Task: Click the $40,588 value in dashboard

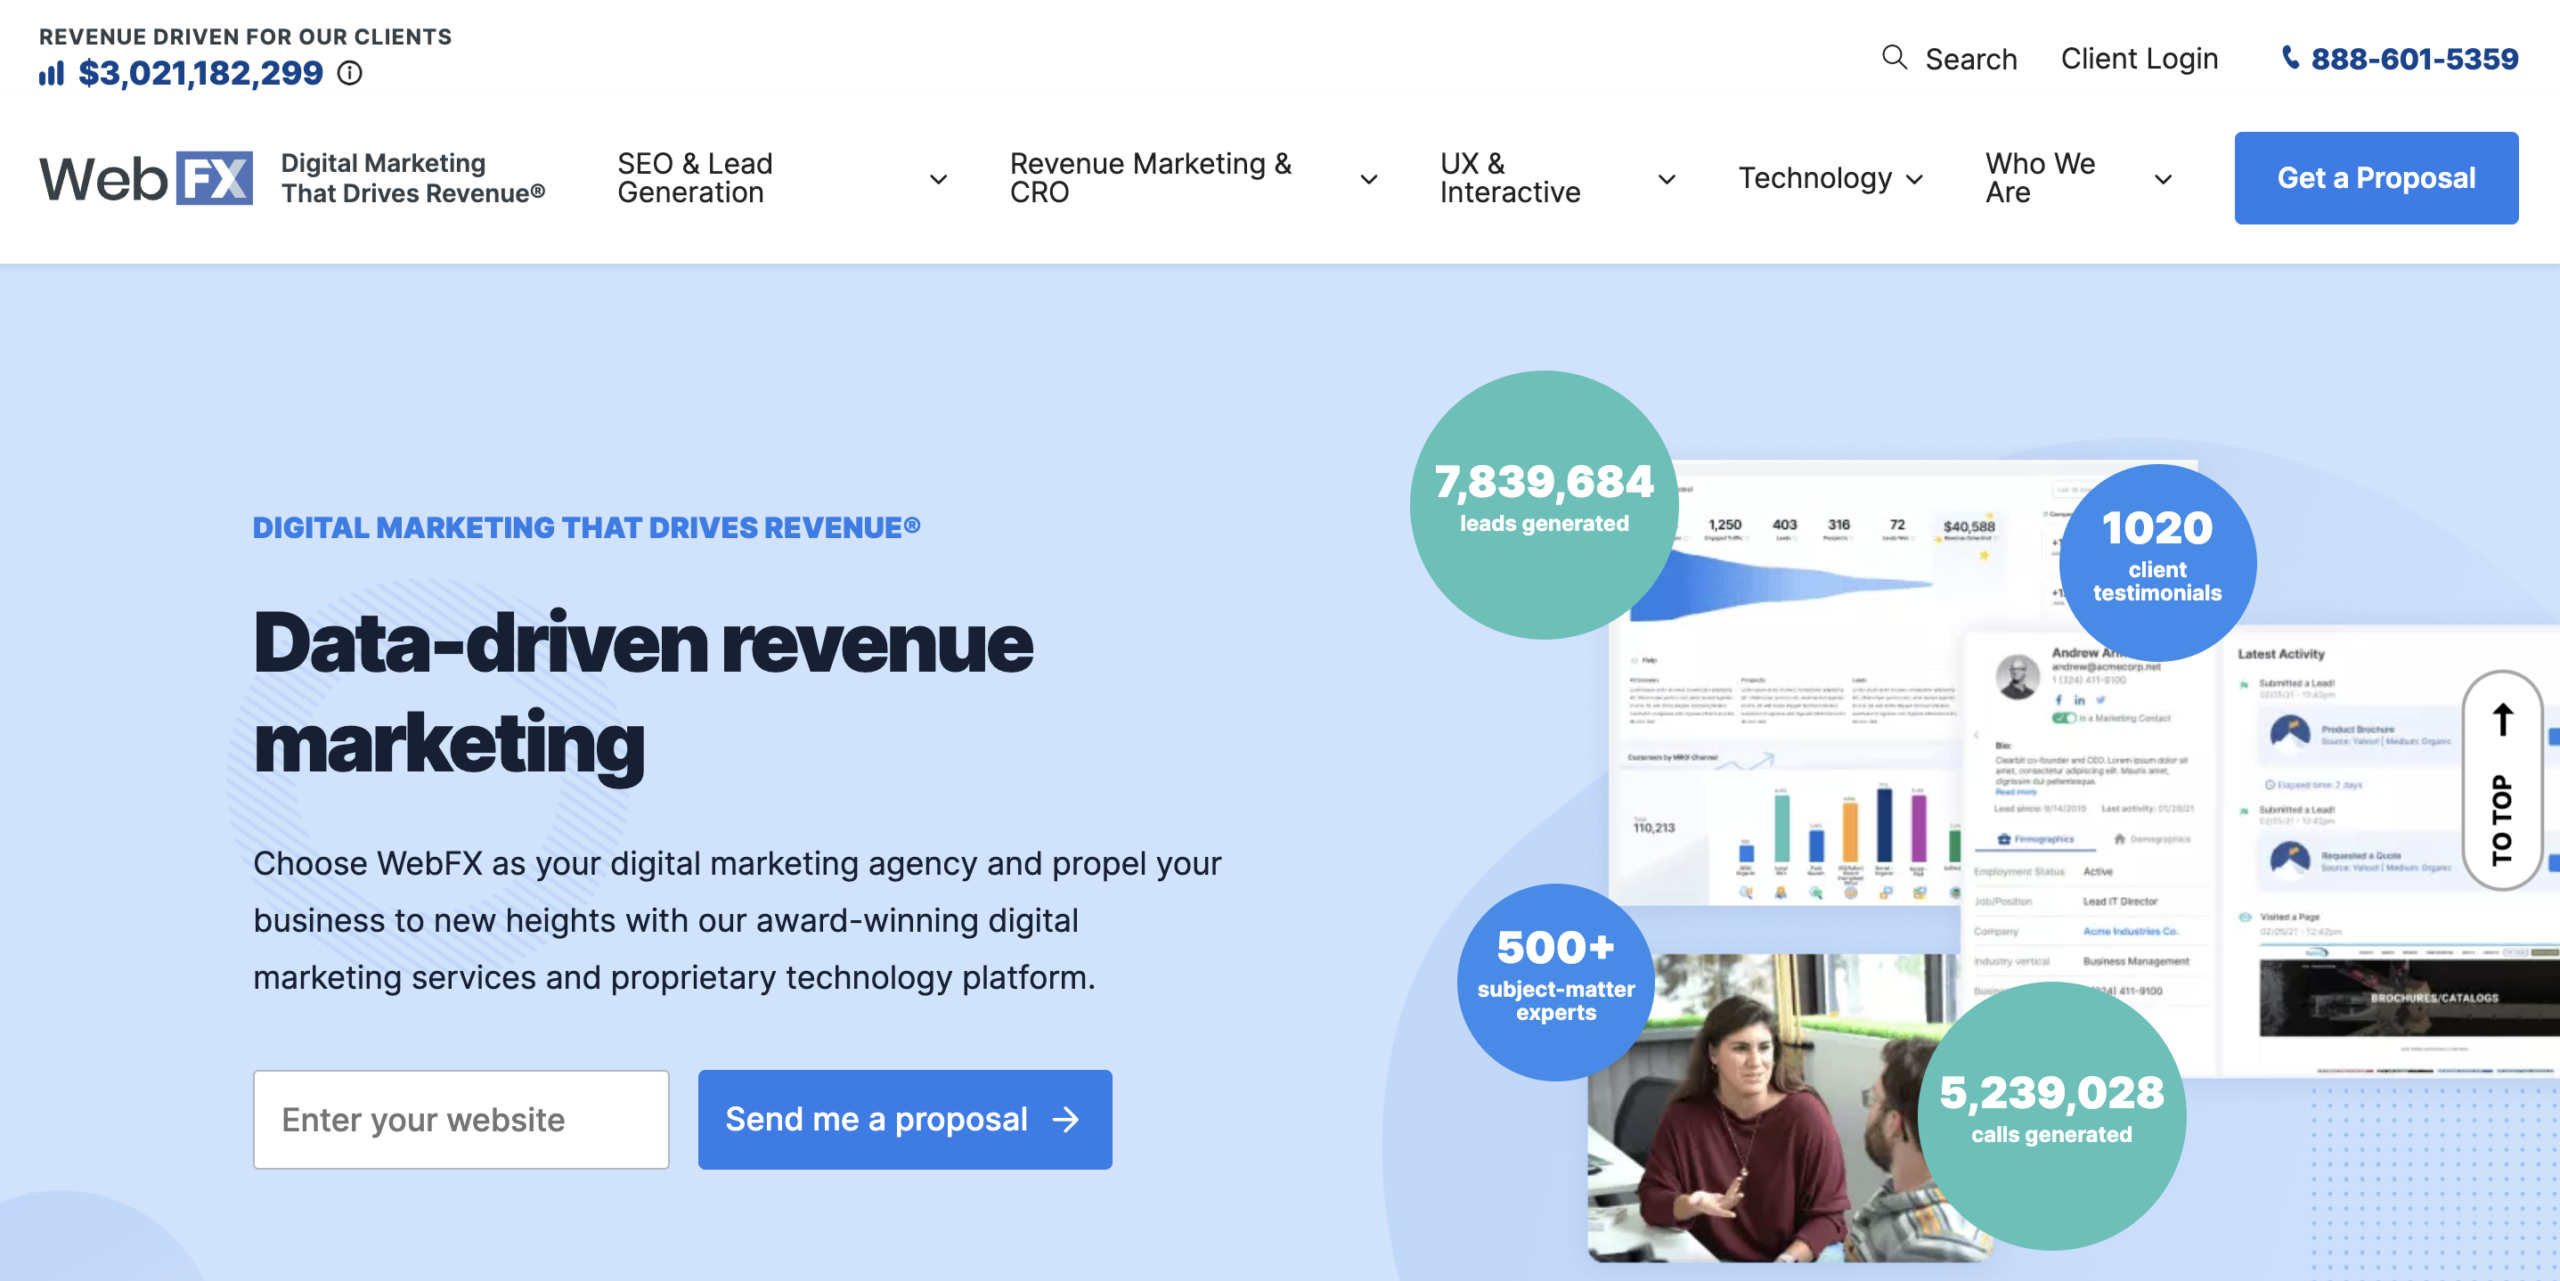Action: (1969, 526)
